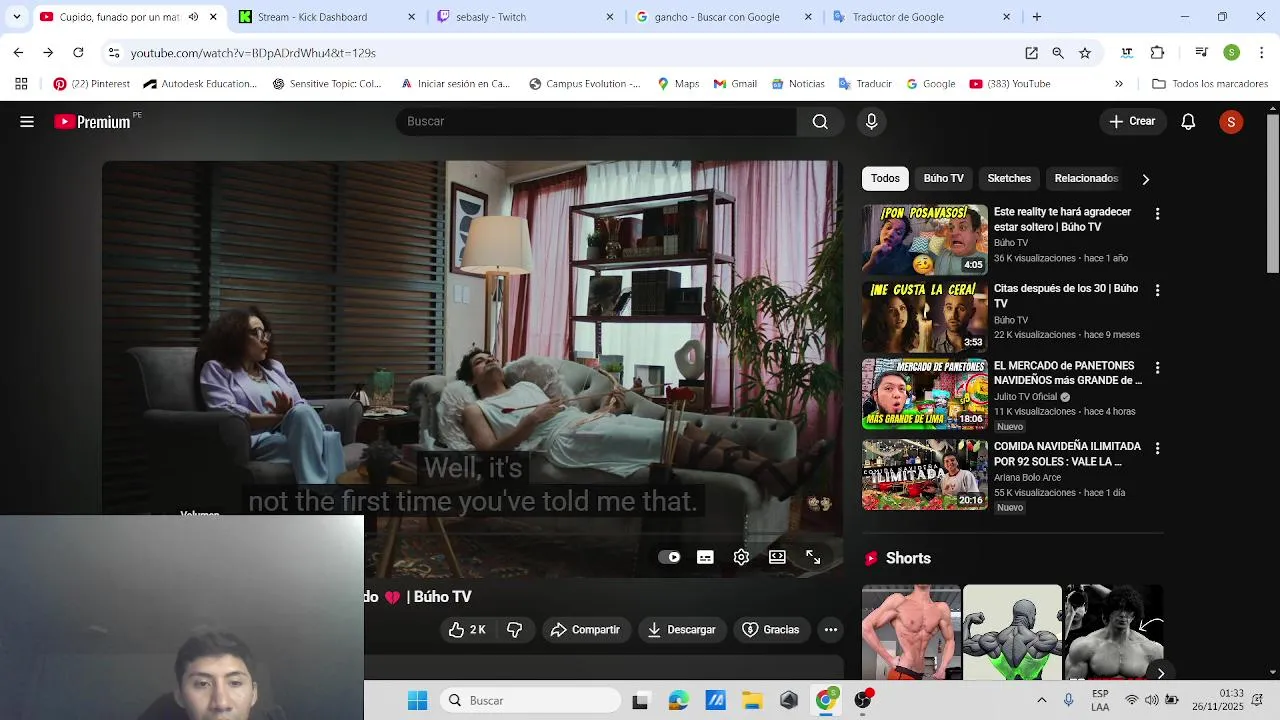
Task: Open options menu for 'Este reality te hará agradecer'
Action: (1157, 214)
